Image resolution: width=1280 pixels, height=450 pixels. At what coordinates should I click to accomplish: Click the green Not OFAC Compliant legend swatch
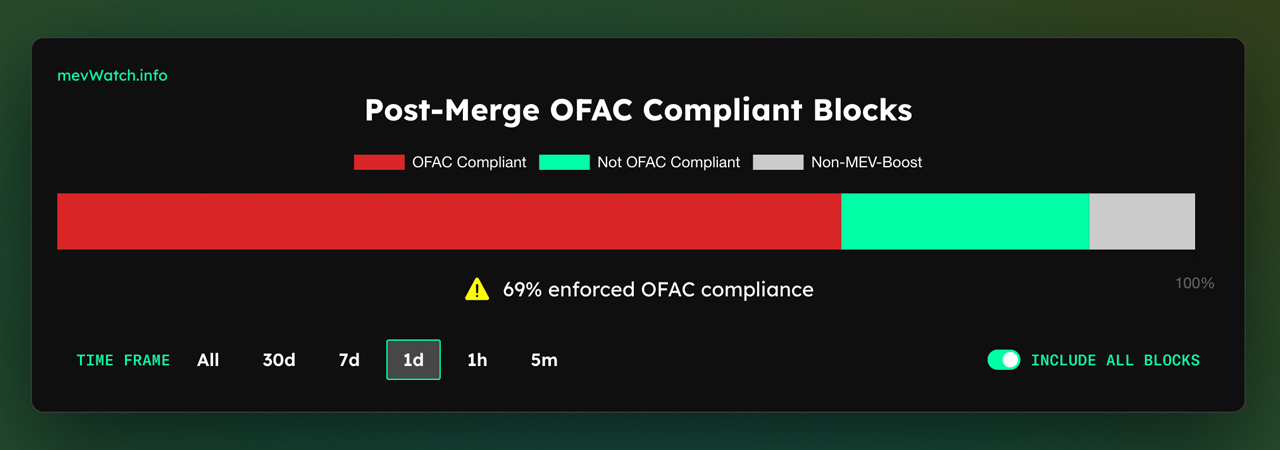pyautogui.click(x=564, y=162)
